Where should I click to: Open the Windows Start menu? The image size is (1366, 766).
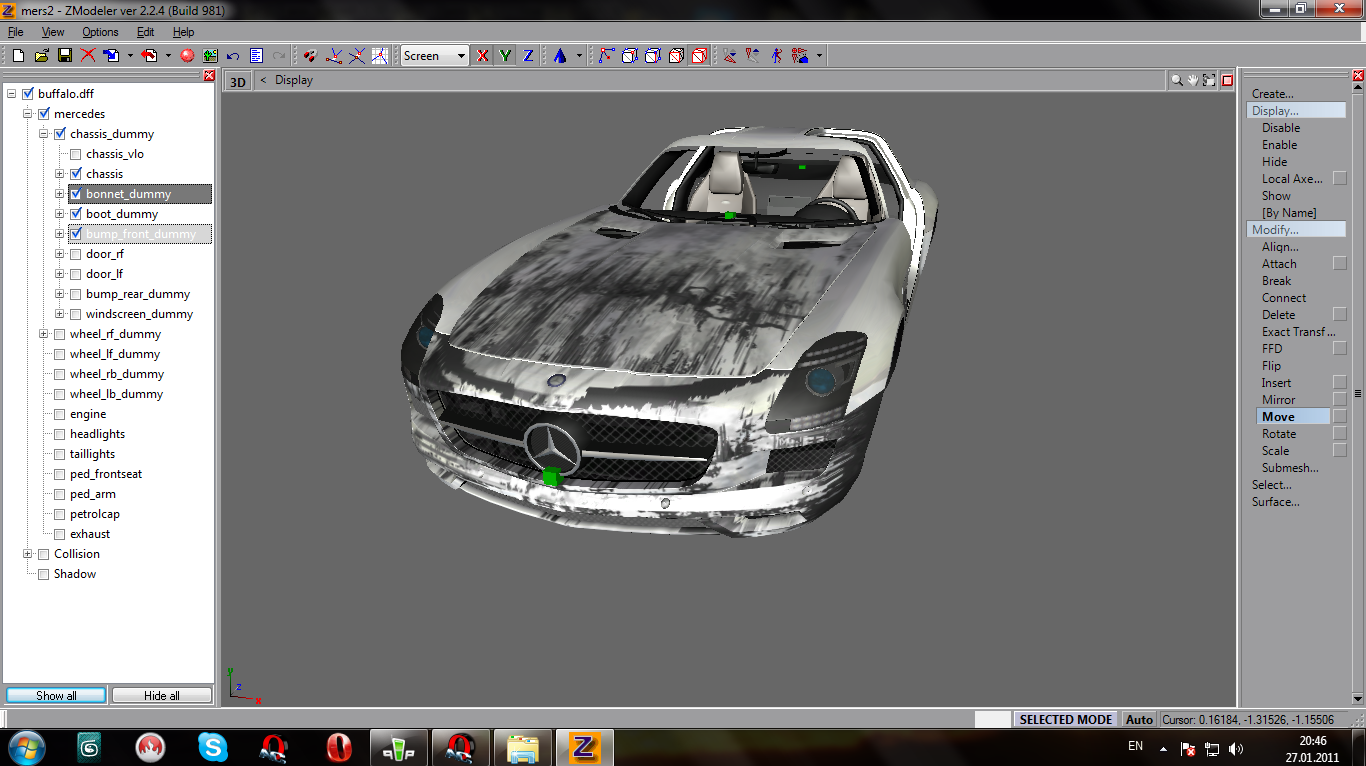pyautogui.click(x=25, y=747)
